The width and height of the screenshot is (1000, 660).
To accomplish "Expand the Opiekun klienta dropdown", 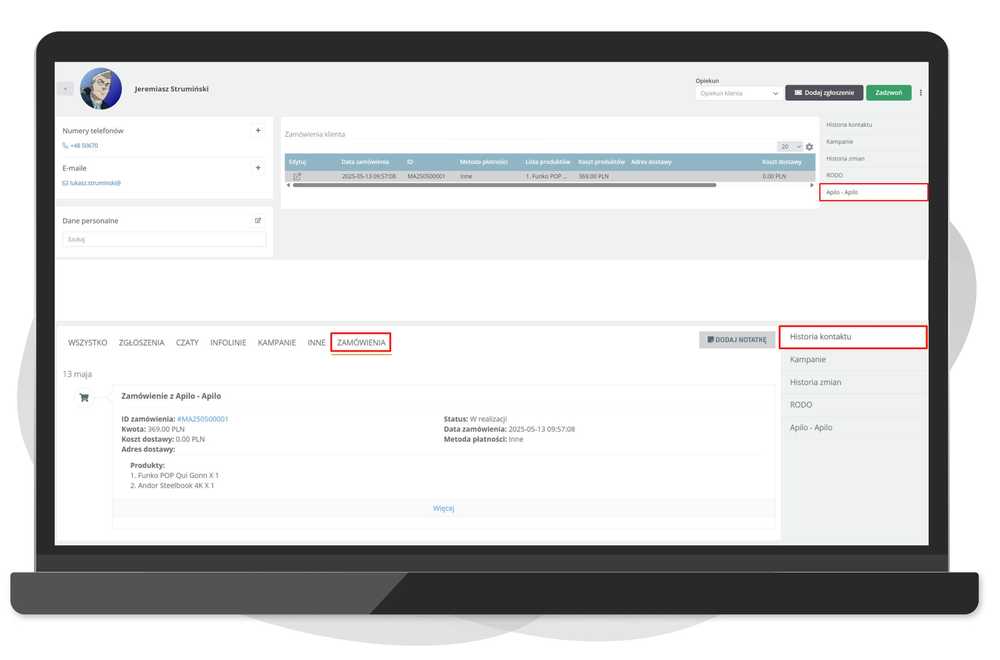I will coord(739,93).
